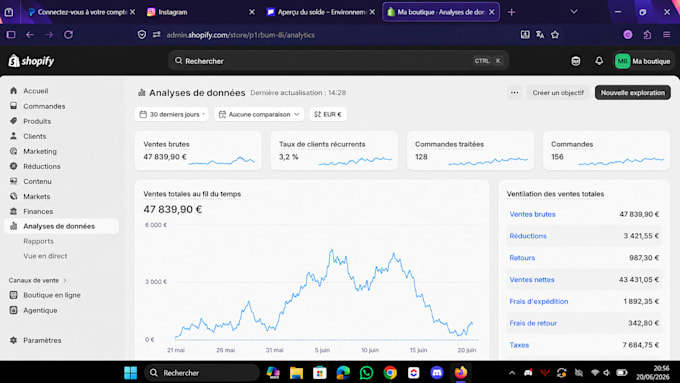Viewport: 680px width, 383px height.
Task: Open Shopify Sidekick assistant icon
Action: point(575,61)
